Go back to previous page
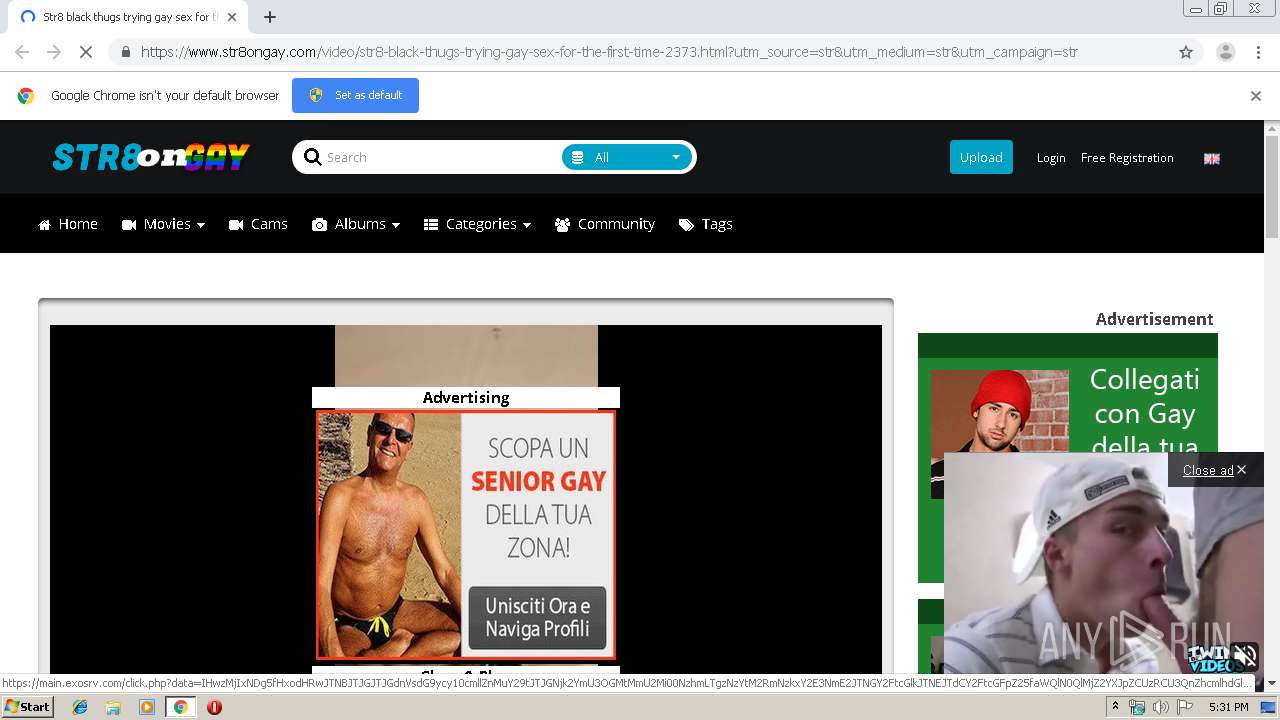The height and width of the screenshot is (720, 1280). click(22, 52)
